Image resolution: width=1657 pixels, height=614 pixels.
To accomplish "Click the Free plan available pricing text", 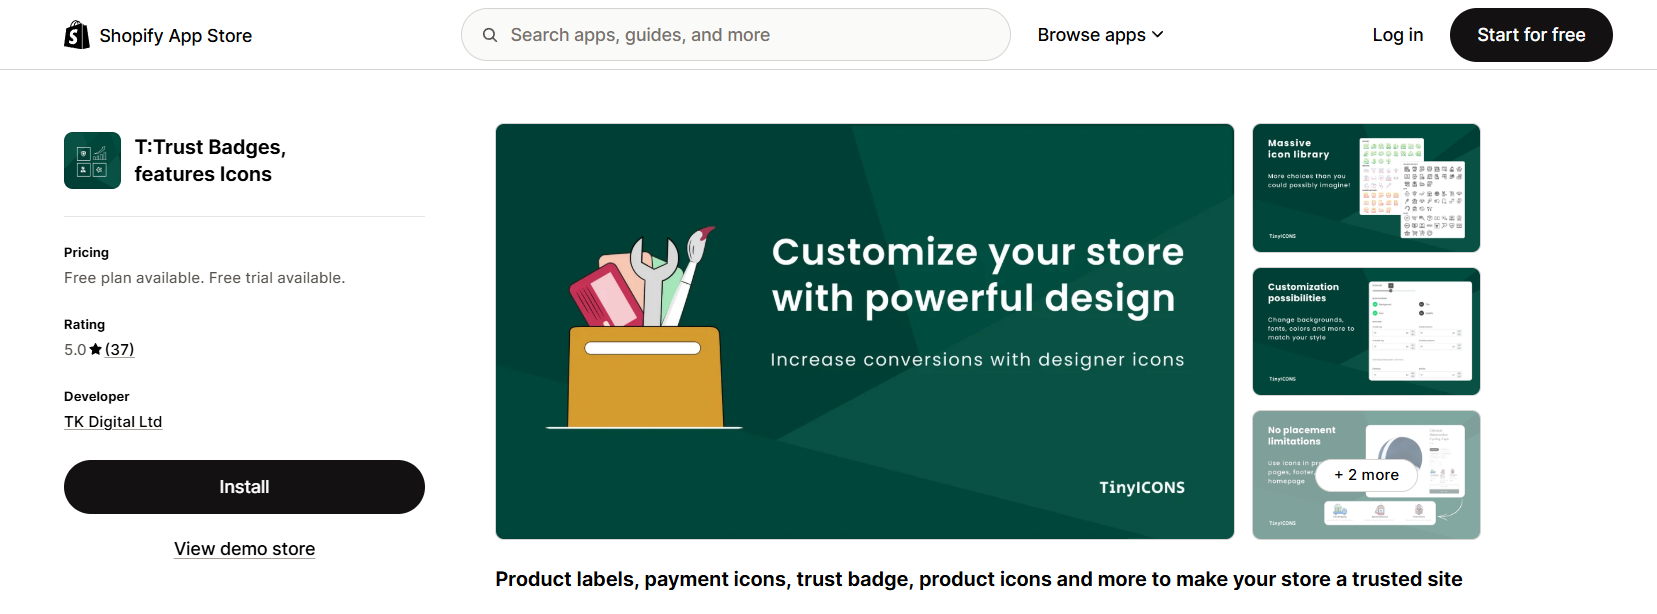I will point(204,278).
